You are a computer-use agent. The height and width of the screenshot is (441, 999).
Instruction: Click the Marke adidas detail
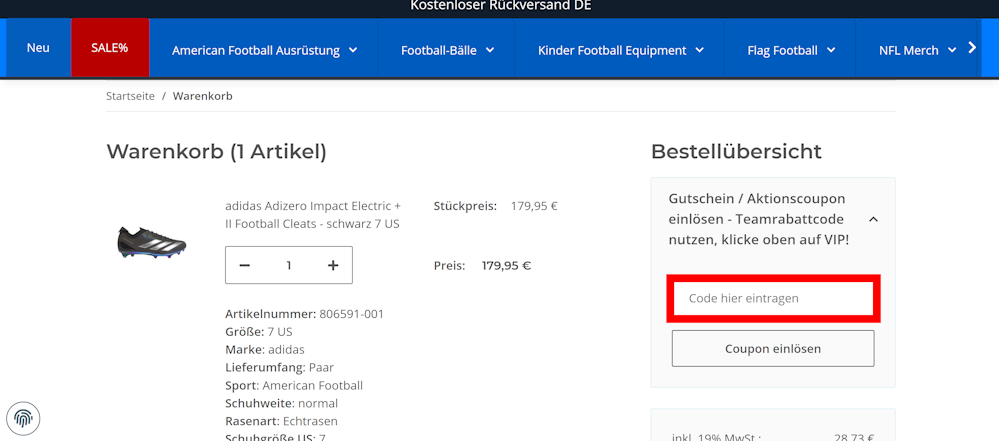click(264, 350)
